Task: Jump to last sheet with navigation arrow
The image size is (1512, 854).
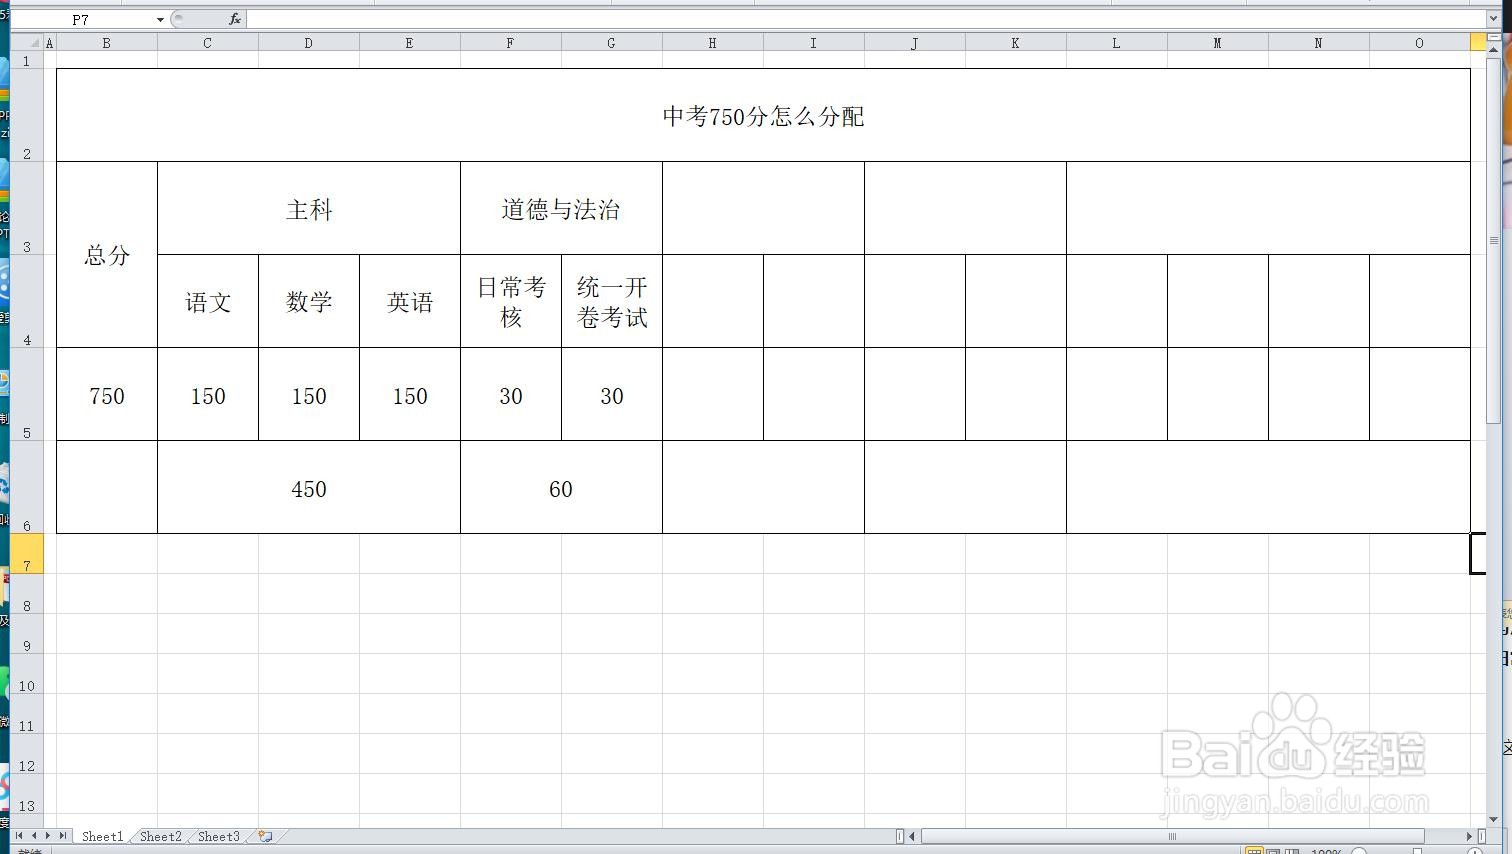Action: [x=63, y=836]
